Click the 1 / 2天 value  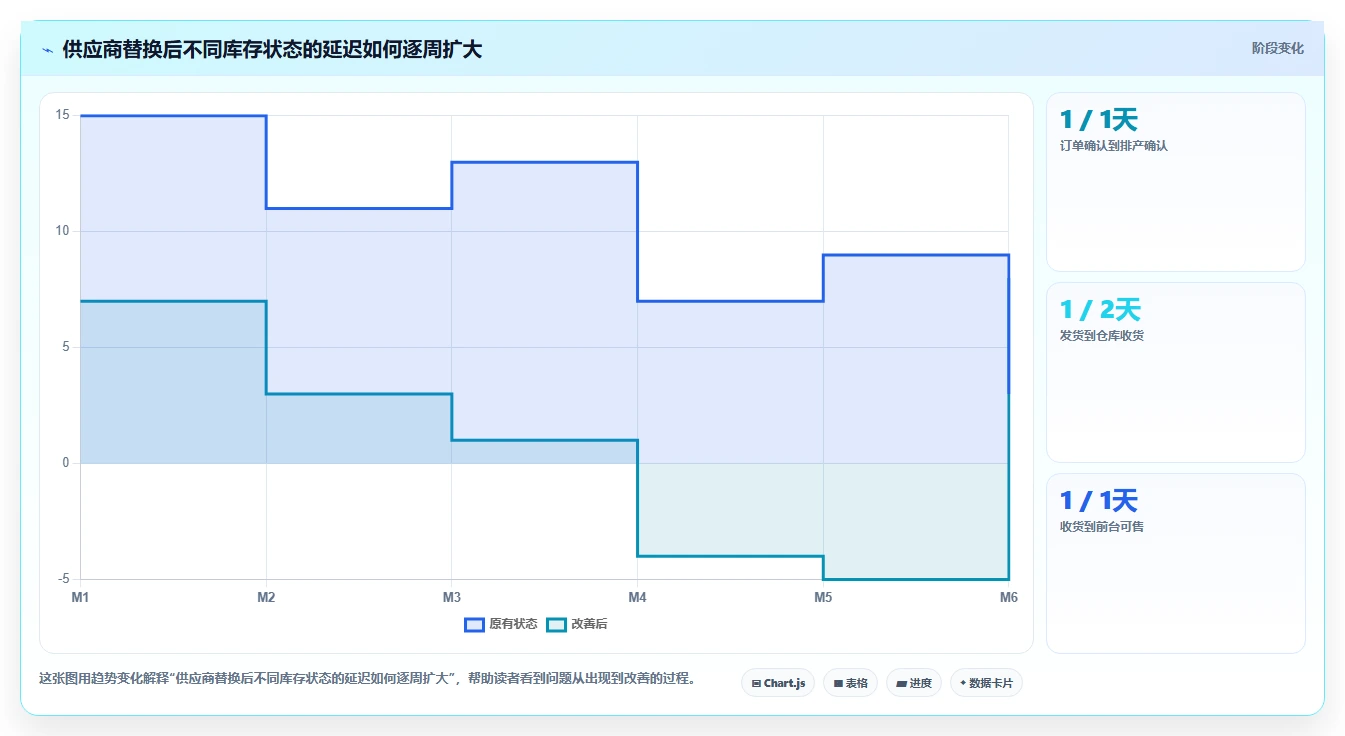click(1100, 310)
